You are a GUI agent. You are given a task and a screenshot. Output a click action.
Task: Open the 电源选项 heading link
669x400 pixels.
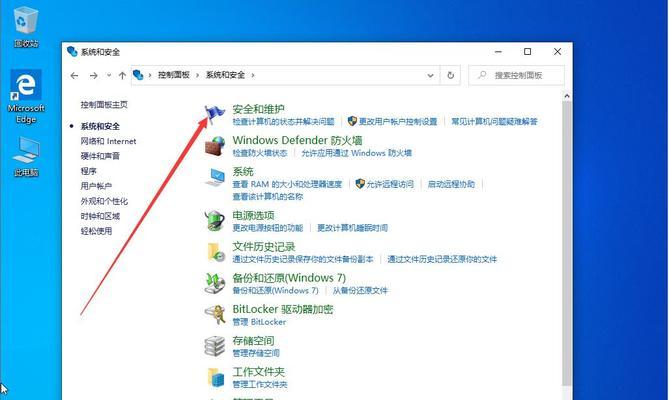pos(253,215)
